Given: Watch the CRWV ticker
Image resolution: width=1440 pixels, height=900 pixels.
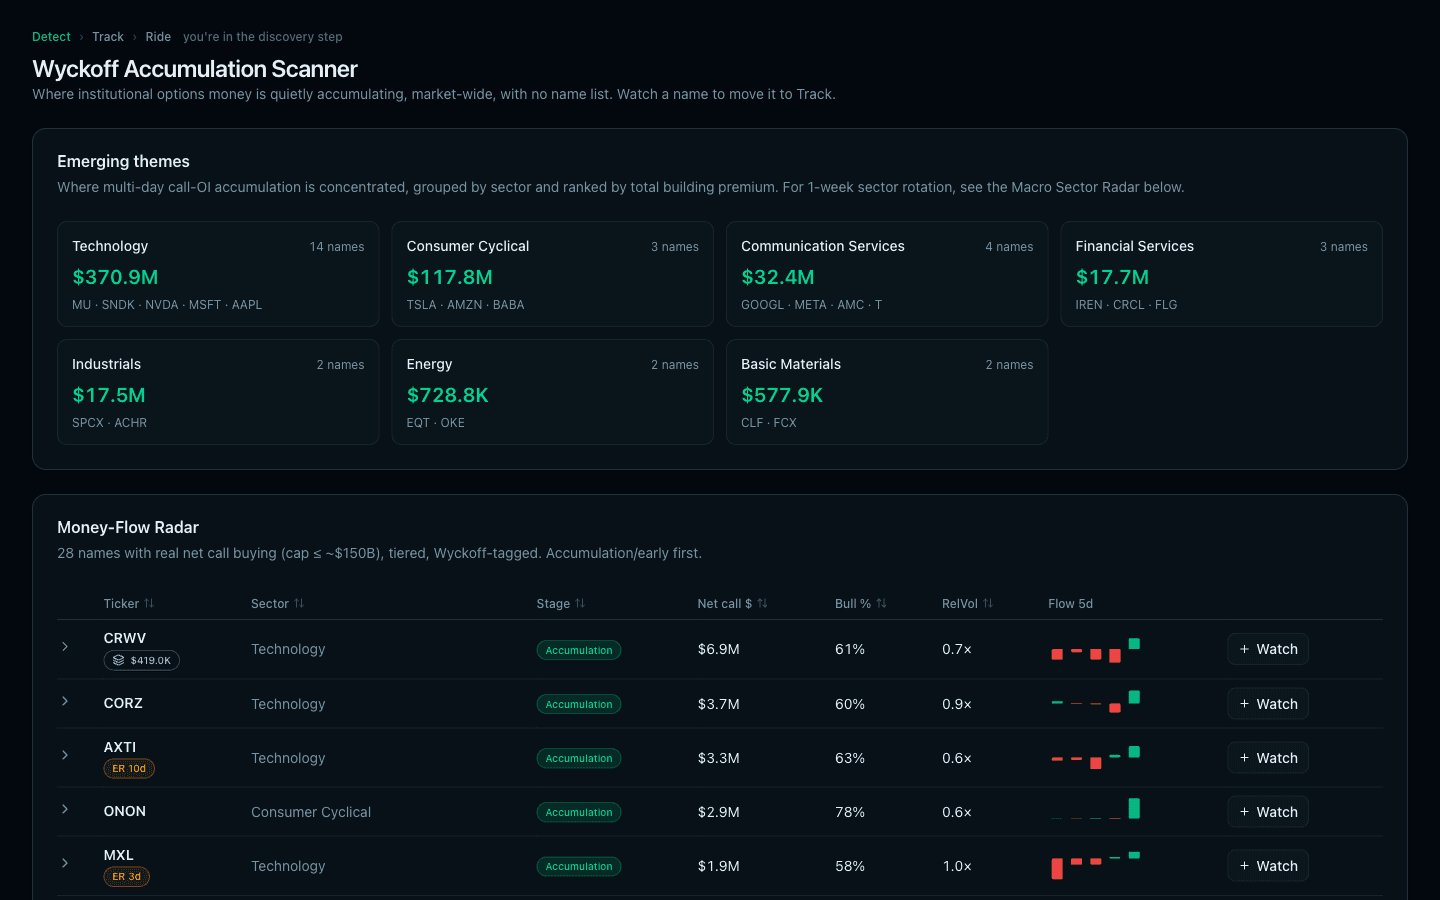Looking at the screenshot, I should click(x=1268, y=649).
